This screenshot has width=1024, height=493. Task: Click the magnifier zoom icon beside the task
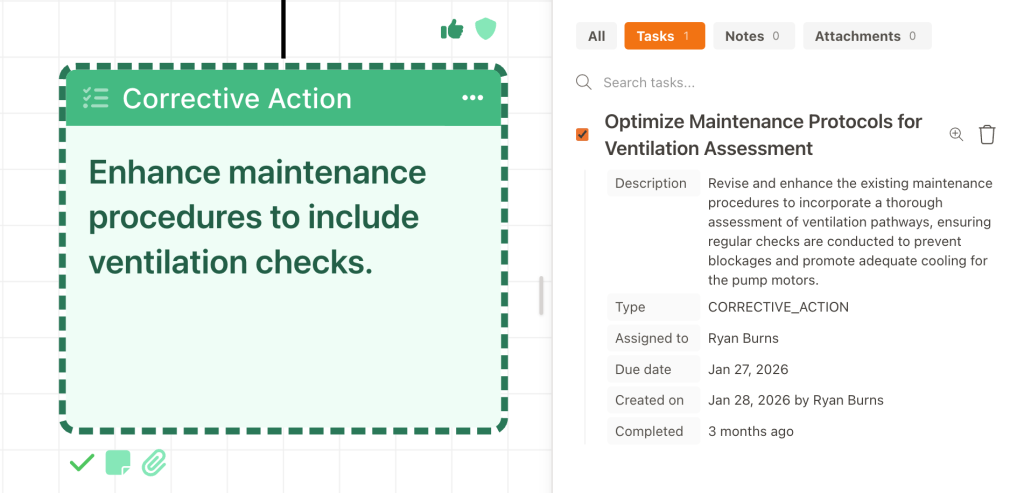(x=956, y=135)
